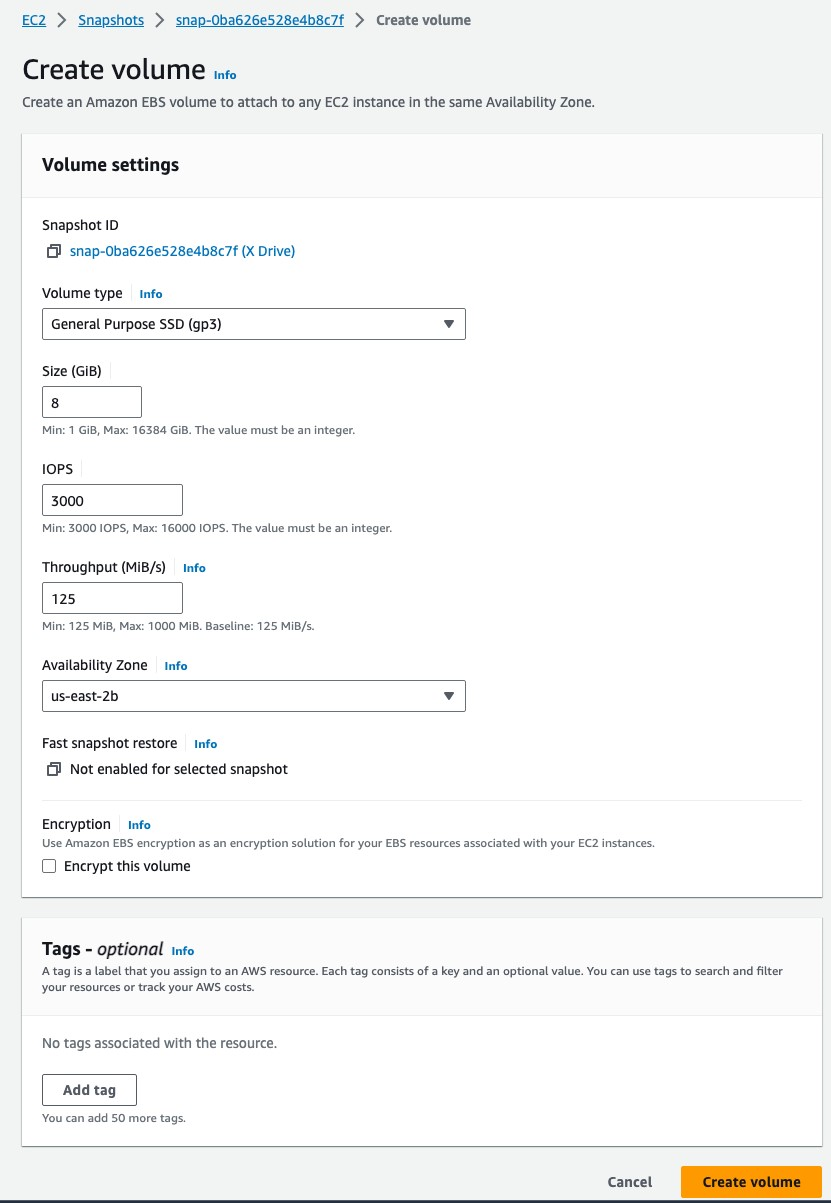Focus the Size (GiB) input field

(x=92, y=402)
